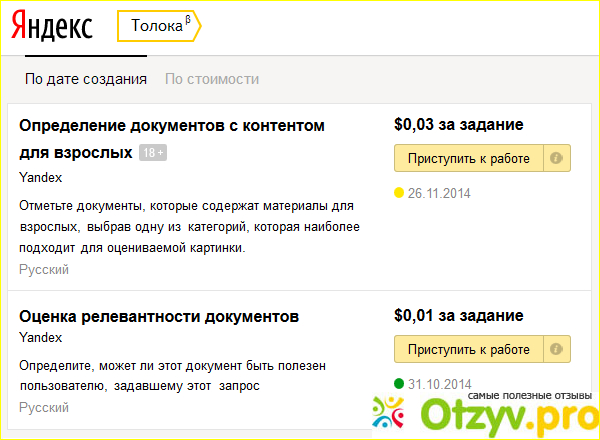Image resolution: width=600 pixels, height=440 pixels.
Task: Click info icon beside the $0,03 task button
Action: 557,158
